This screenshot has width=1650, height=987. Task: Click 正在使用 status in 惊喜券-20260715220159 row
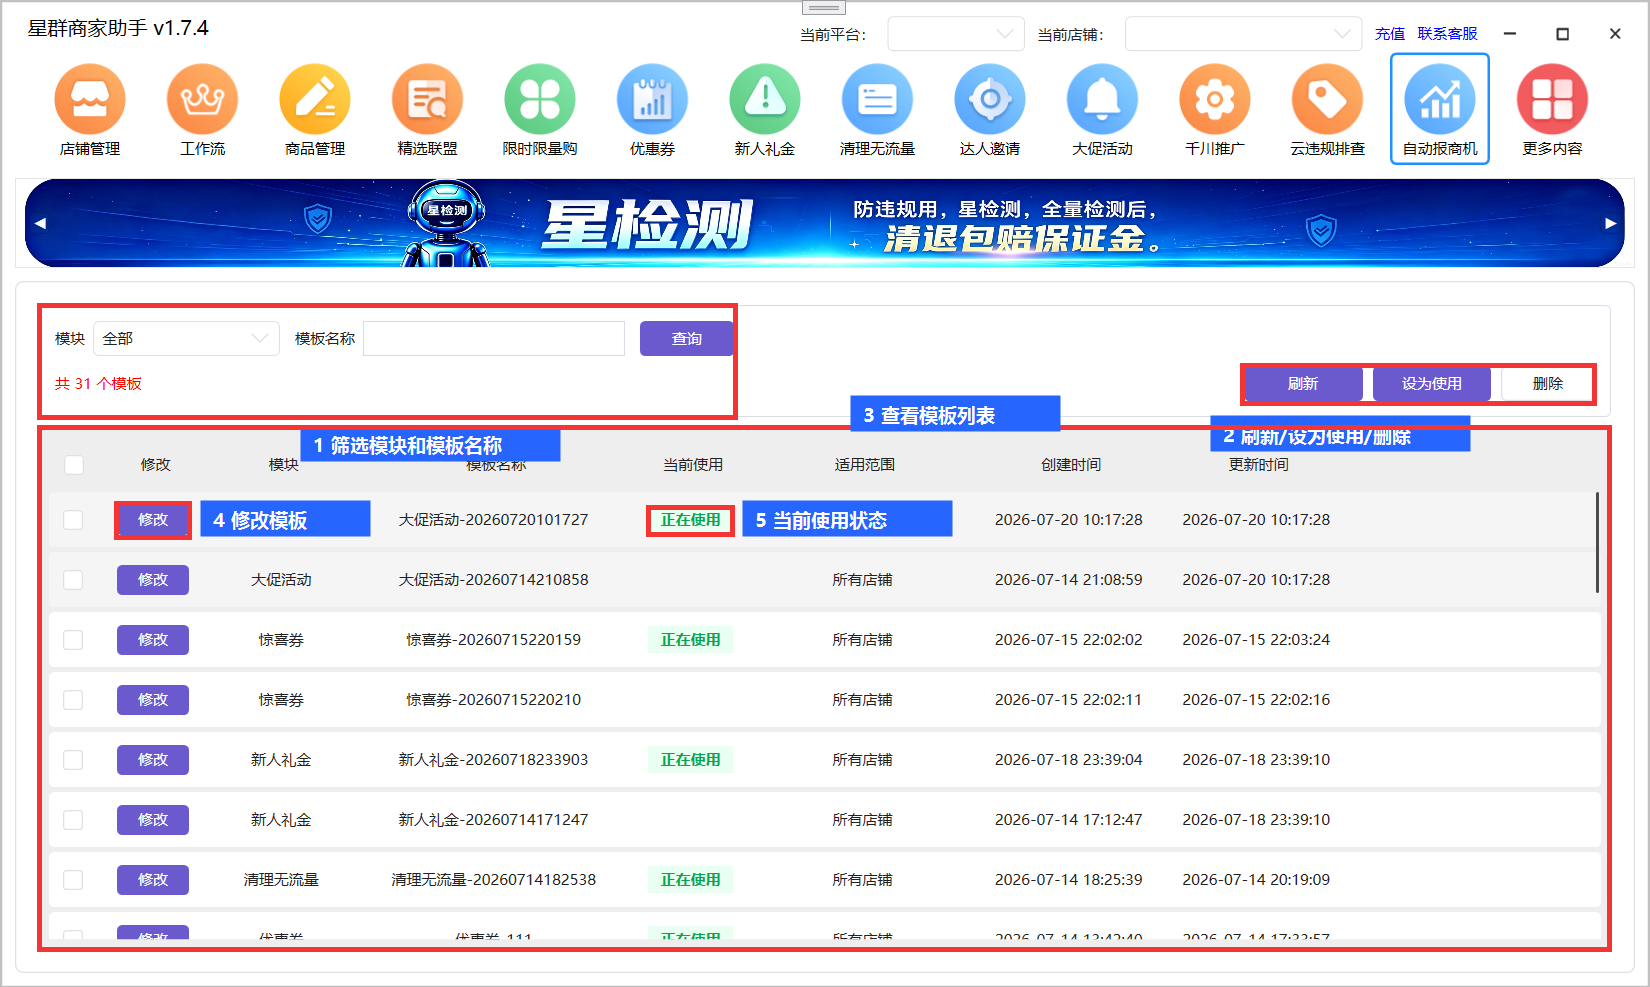690,640
